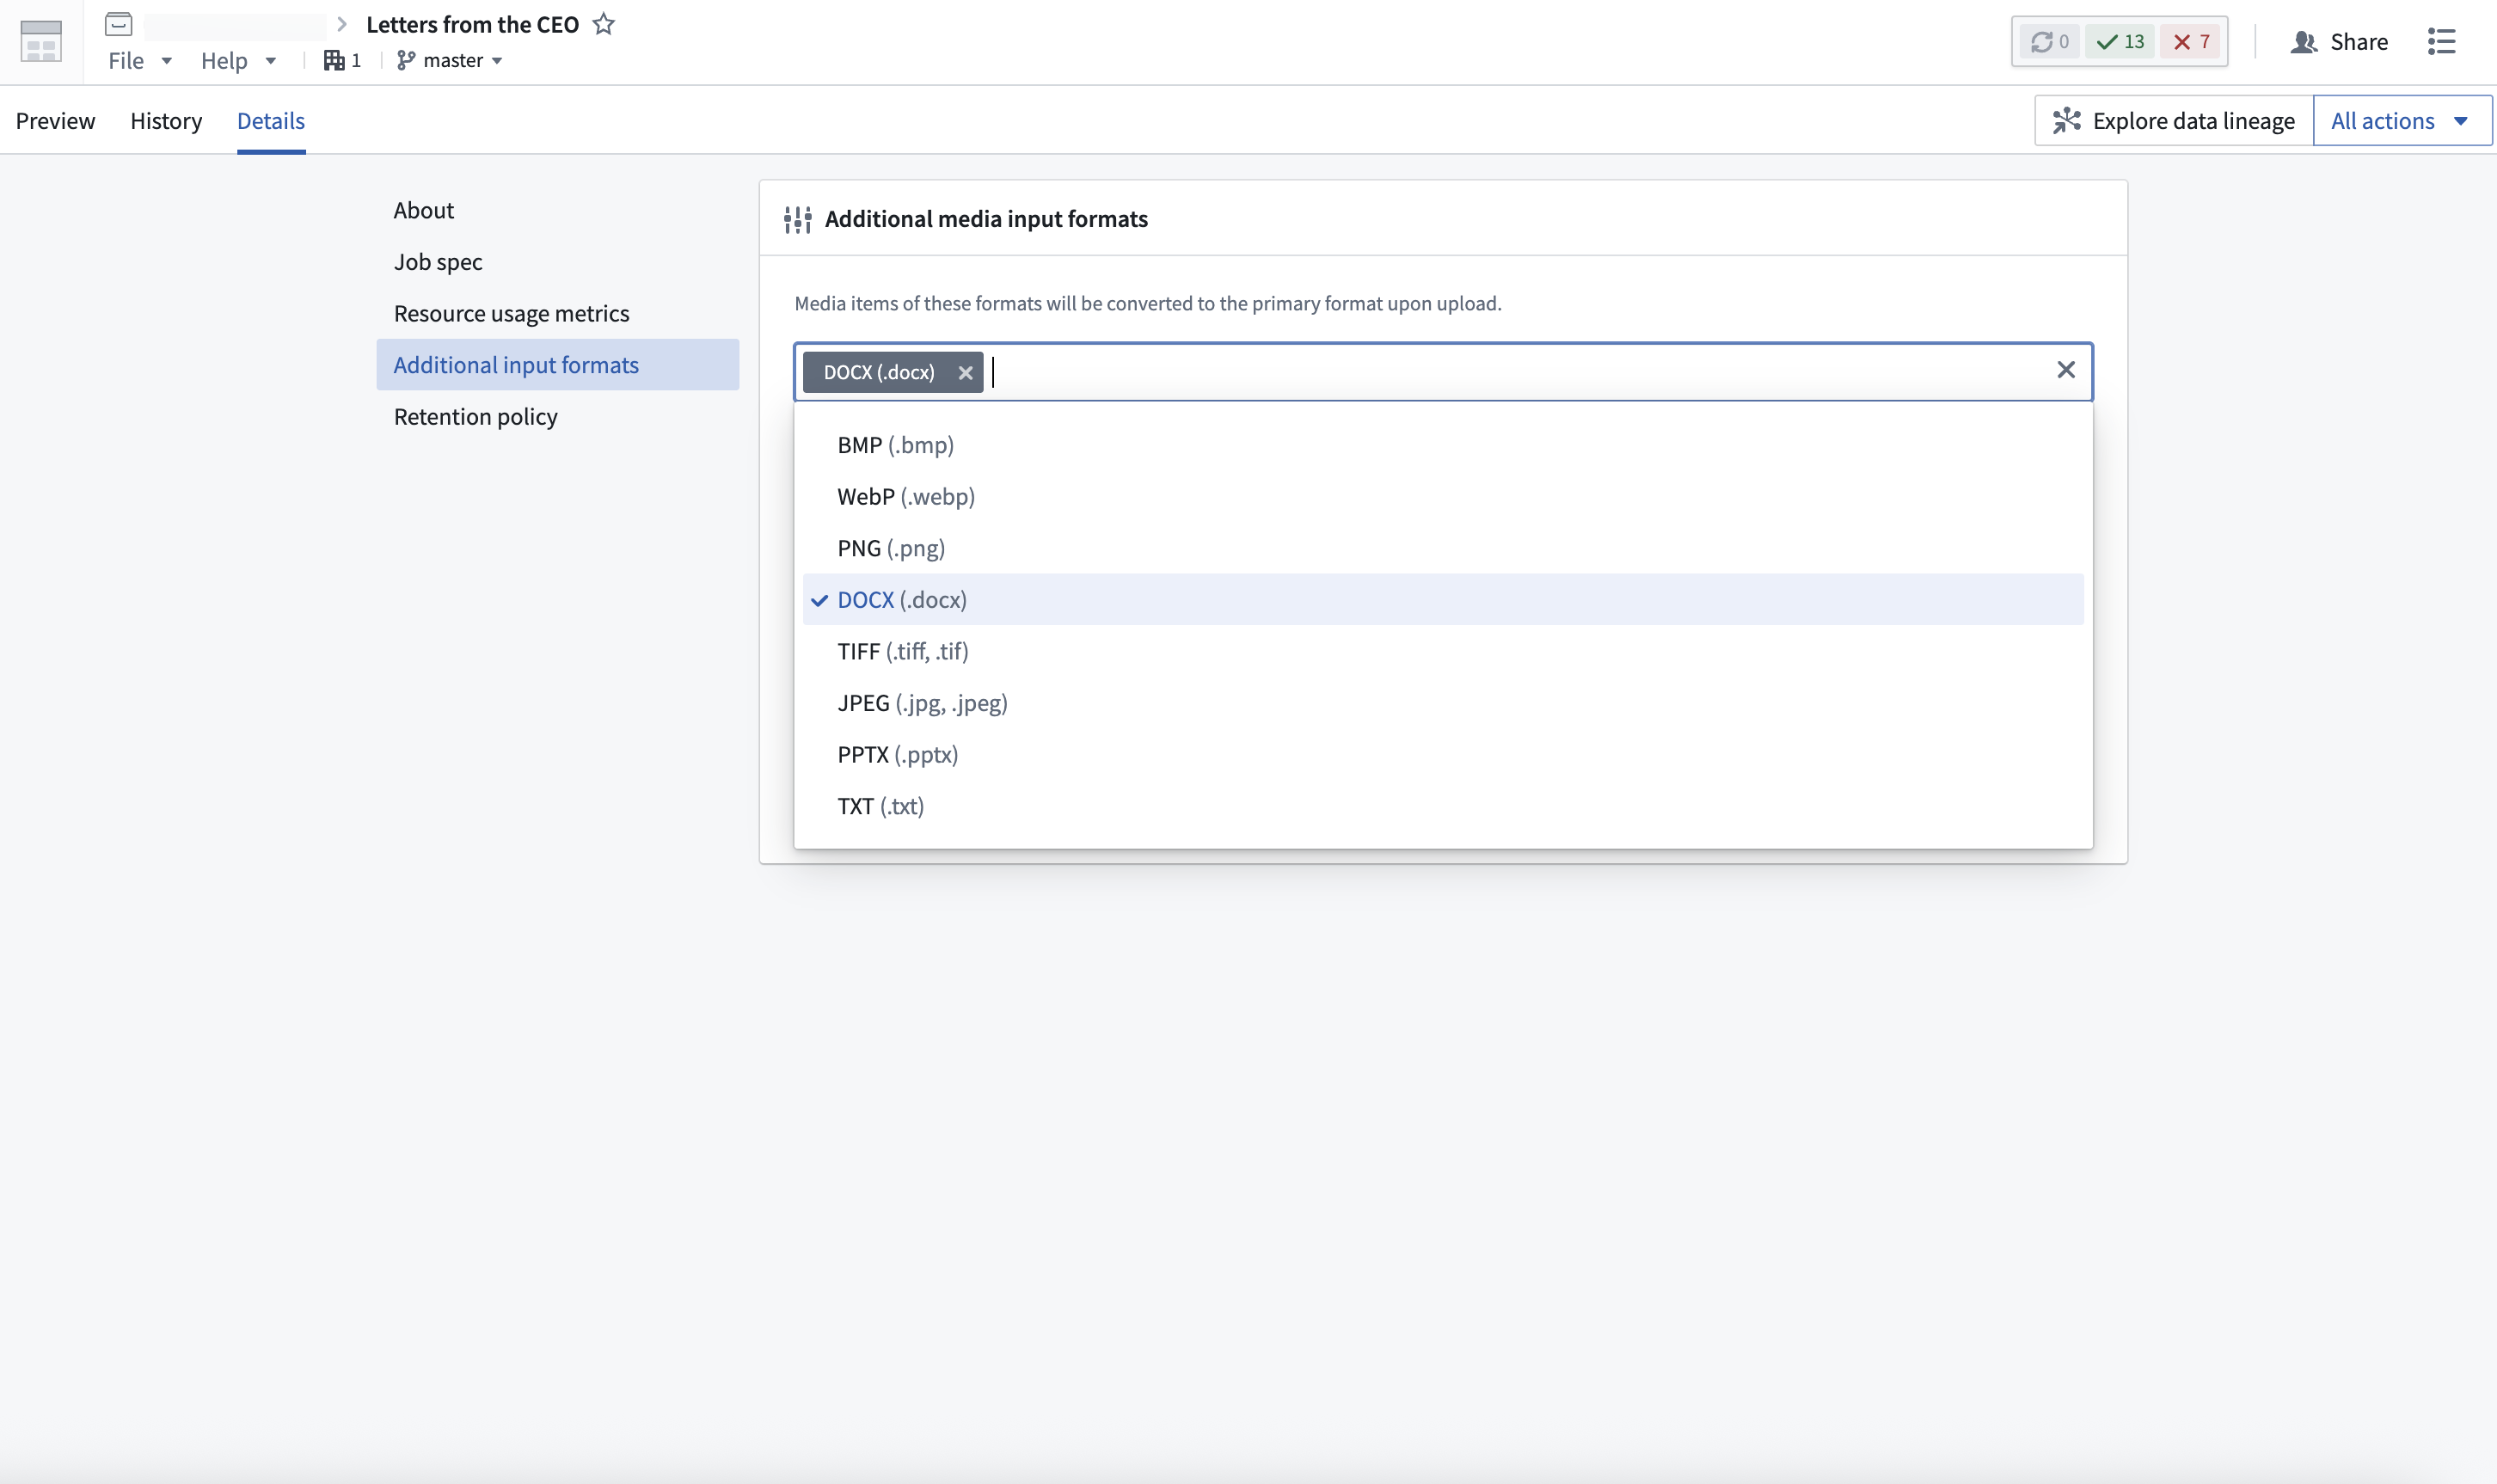The image size is (2497, 1484).
Task: Remove the DOCX (.docx) chip
Action: point(965,372)
